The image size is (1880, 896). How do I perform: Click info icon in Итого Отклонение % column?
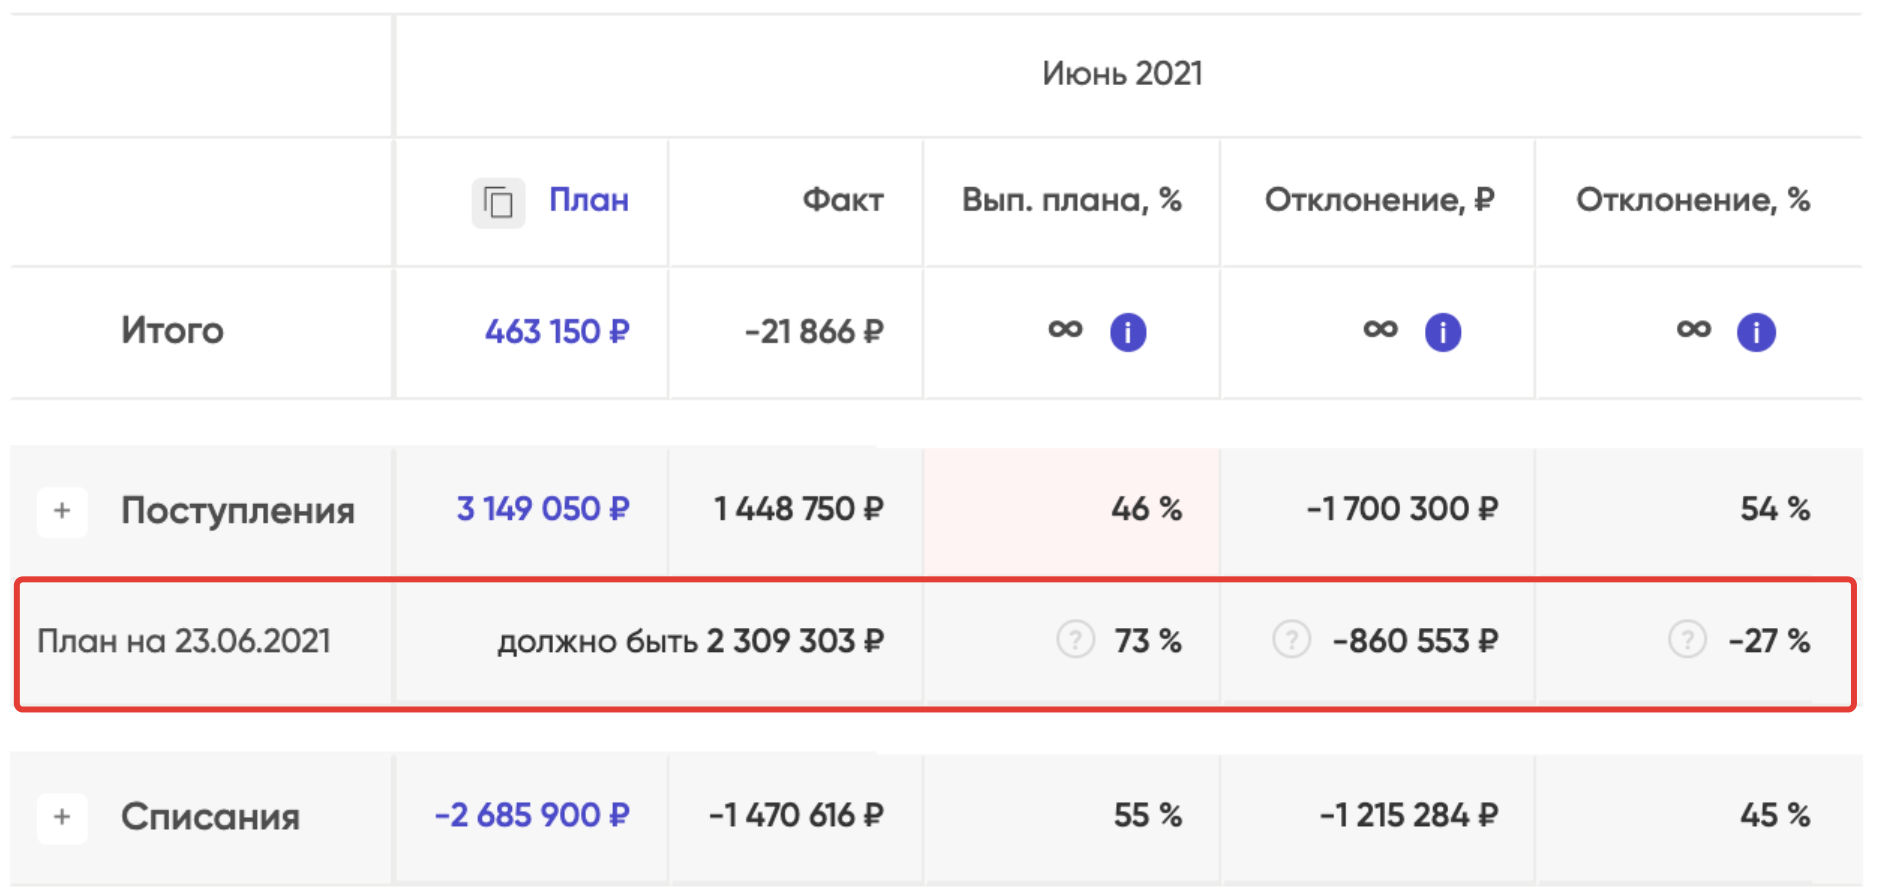(x=1756, y=332)
